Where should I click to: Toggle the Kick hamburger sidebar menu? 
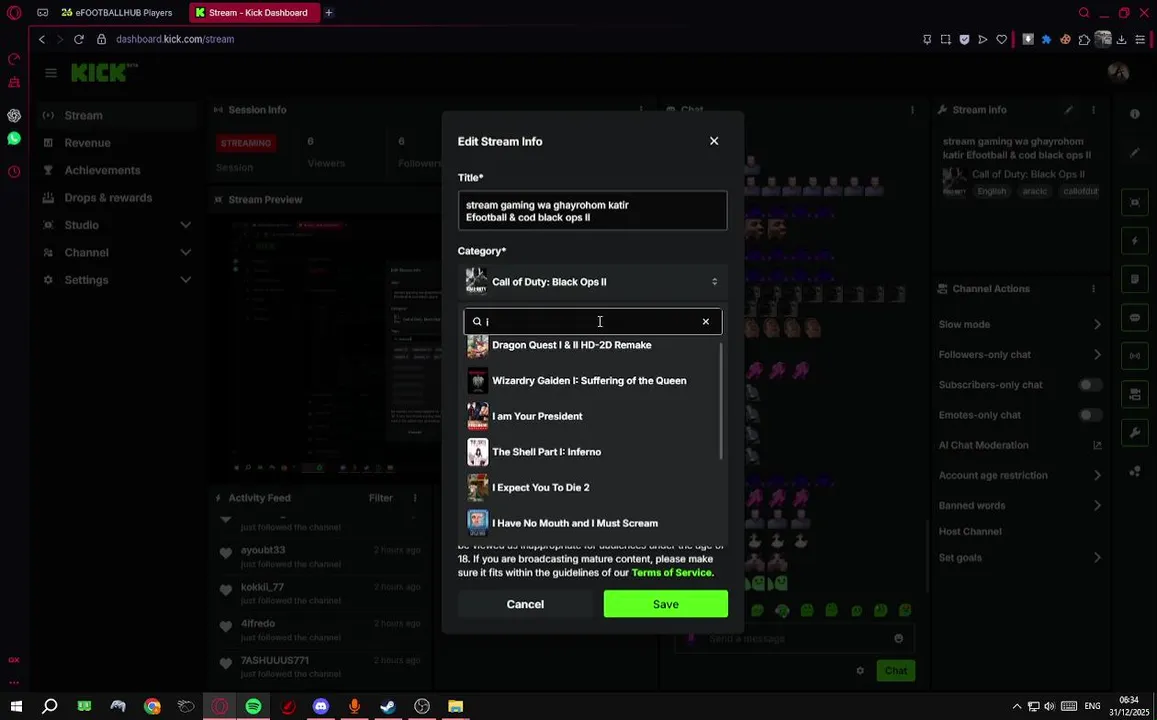click(51, 73)
